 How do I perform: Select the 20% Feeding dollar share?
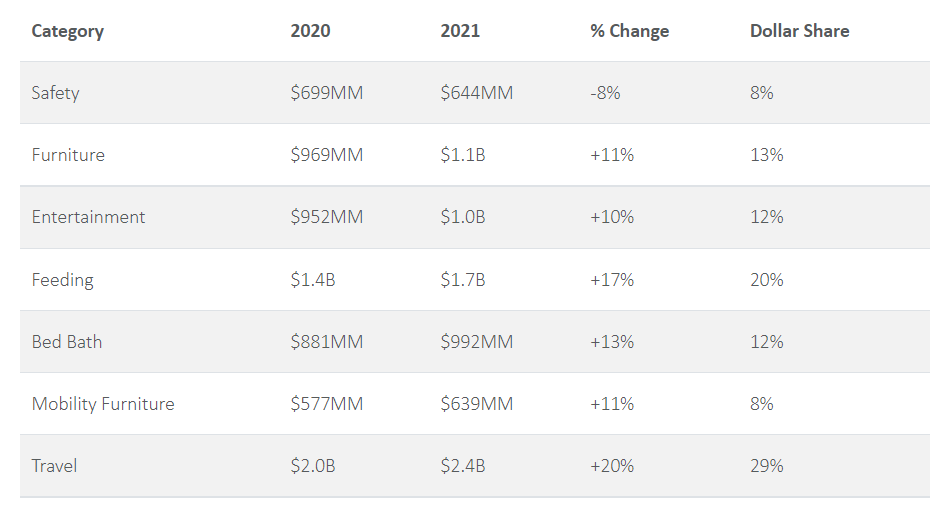(x=766, y=280)
